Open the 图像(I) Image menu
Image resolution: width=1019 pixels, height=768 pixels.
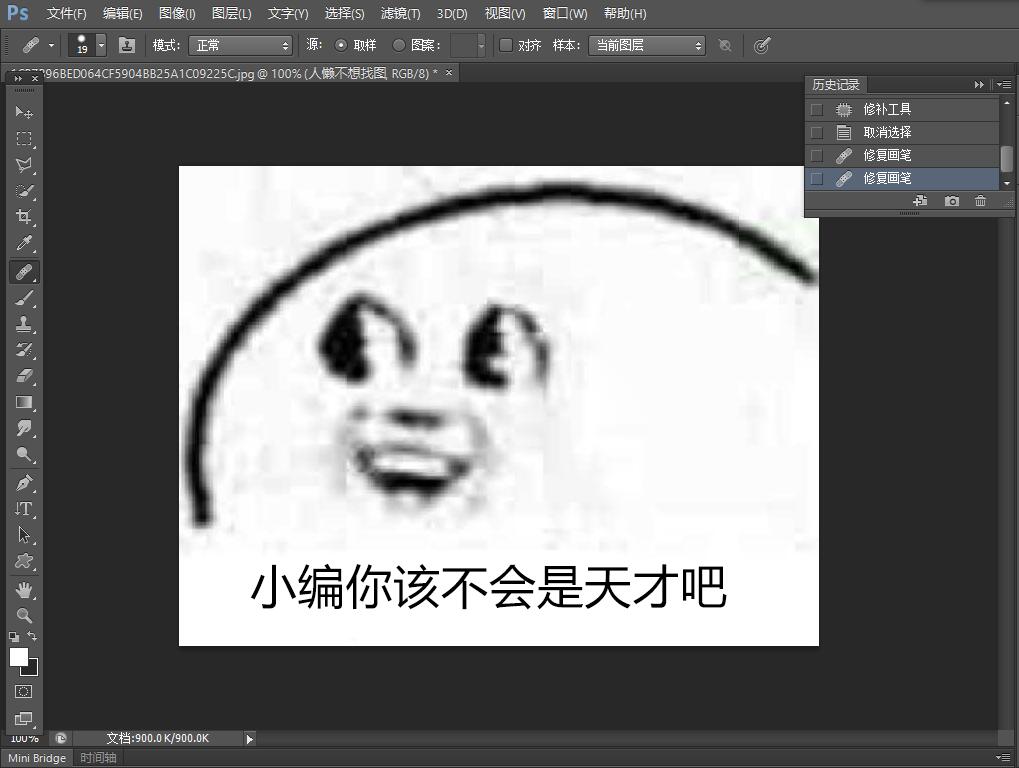[x=177, y=13]
